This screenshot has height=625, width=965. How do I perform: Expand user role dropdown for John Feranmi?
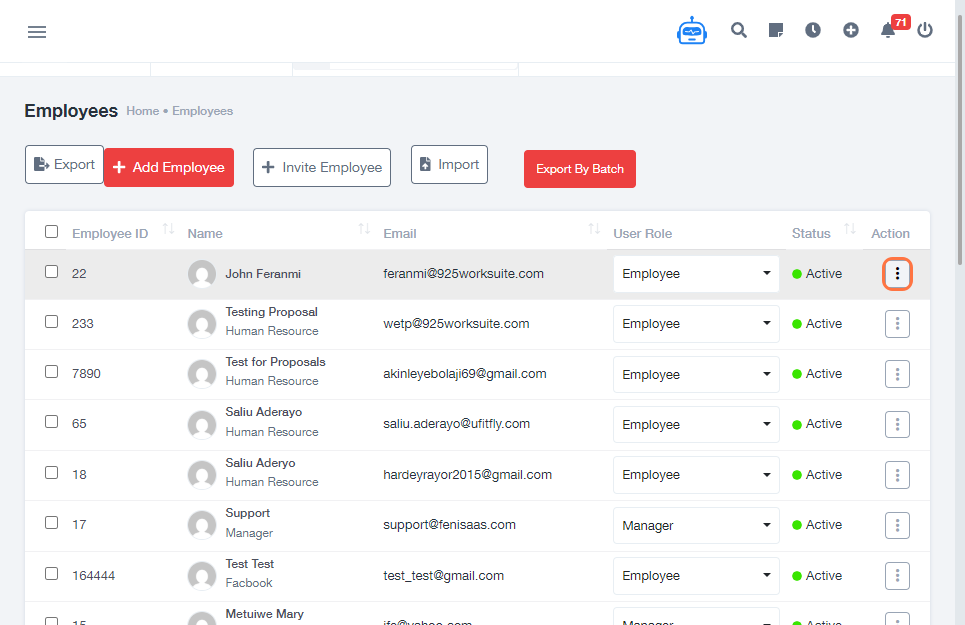[x=696, y=274]
